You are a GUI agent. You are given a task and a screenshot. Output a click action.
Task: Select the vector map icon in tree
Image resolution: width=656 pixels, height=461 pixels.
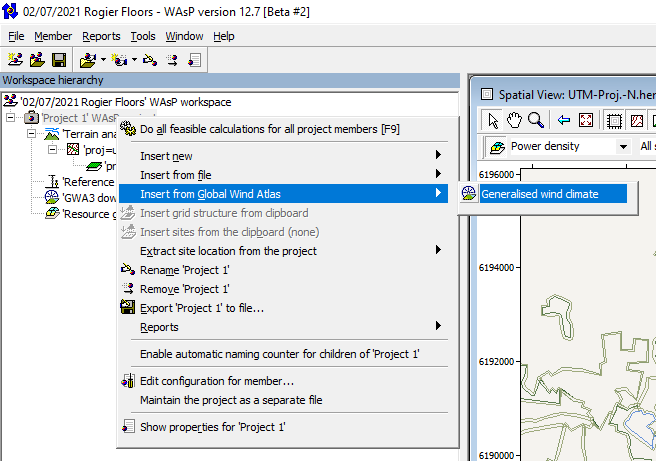pyautogui.click(x=73, y=149)
